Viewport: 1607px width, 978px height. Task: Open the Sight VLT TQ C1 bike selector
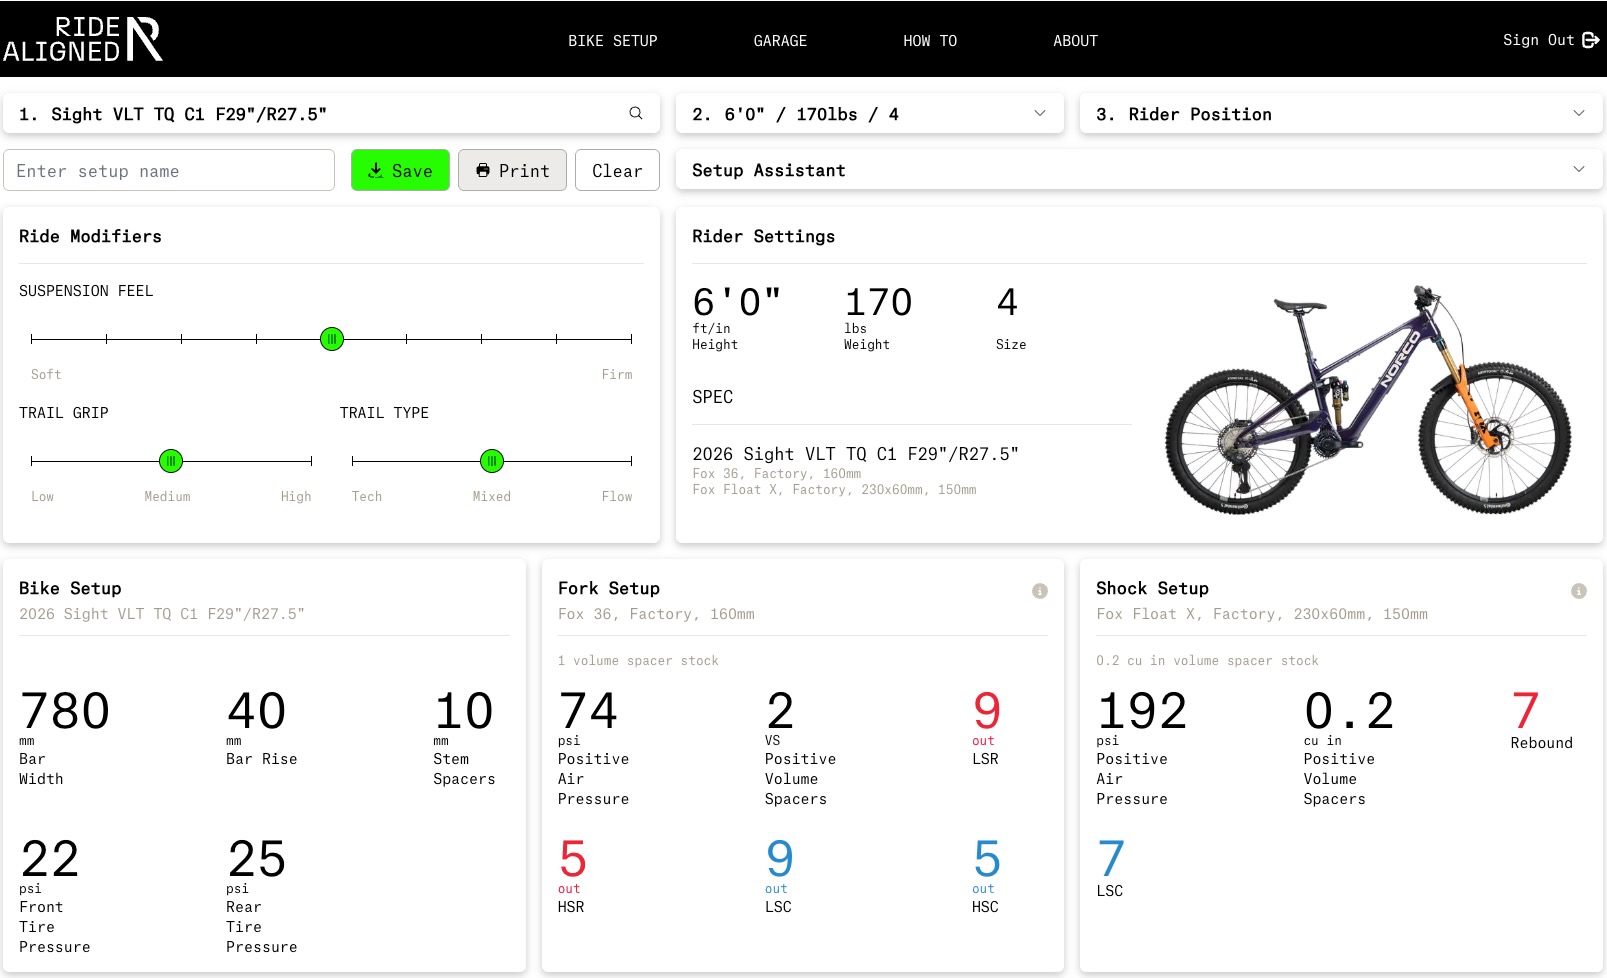click(331, 114)
